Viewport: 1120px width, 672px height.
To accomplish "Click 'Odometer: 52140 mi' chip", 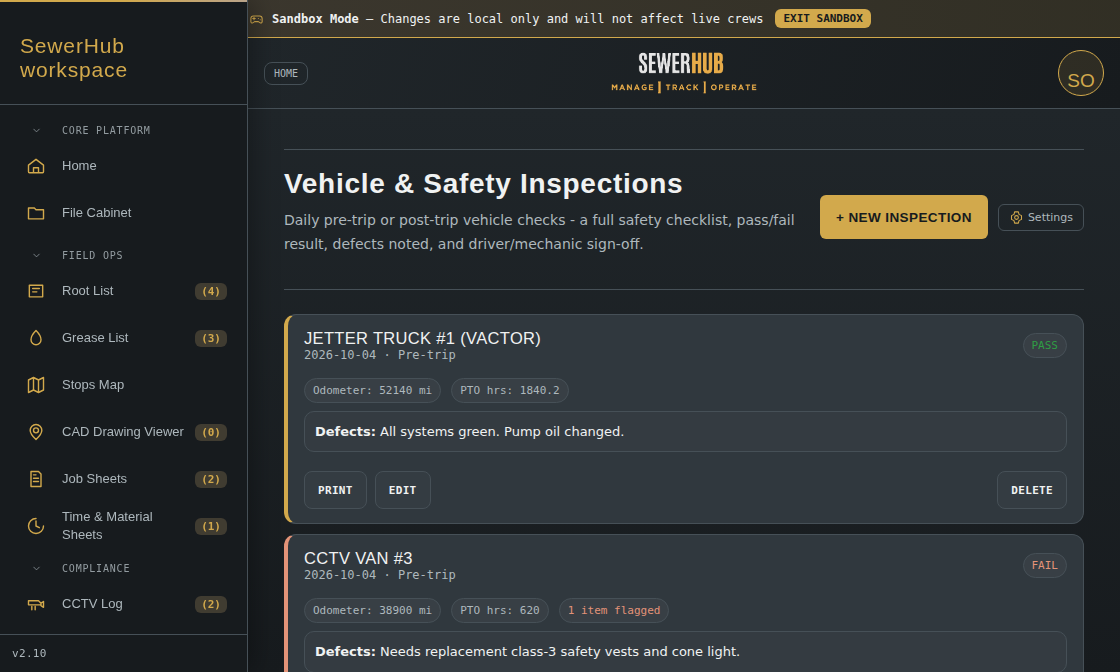I will click(x=372, y=391).
